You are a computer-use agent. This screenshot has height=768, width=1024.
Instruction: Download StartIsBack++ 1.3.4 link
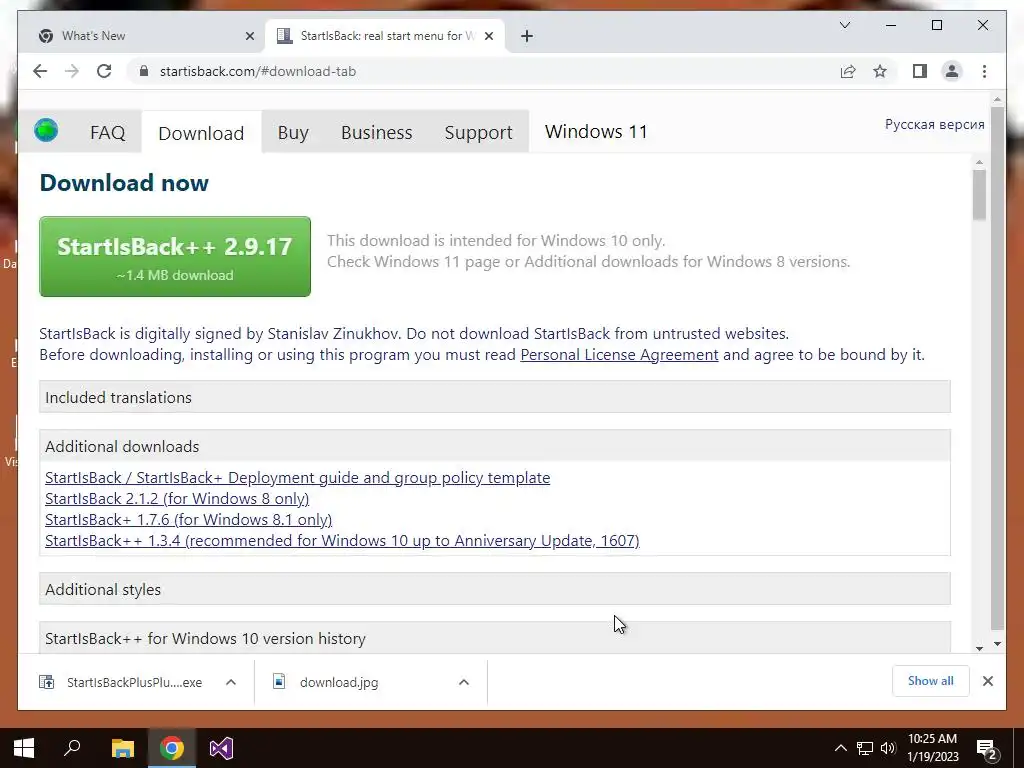pyautogui.click(x=342, y=540)
